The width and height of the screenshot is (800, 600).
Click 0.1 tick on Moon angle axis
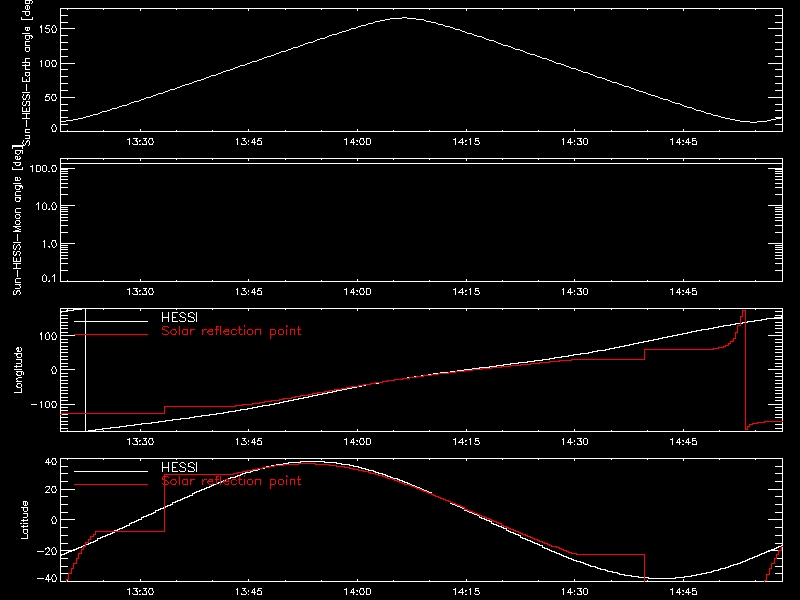(x=49, y=278)
